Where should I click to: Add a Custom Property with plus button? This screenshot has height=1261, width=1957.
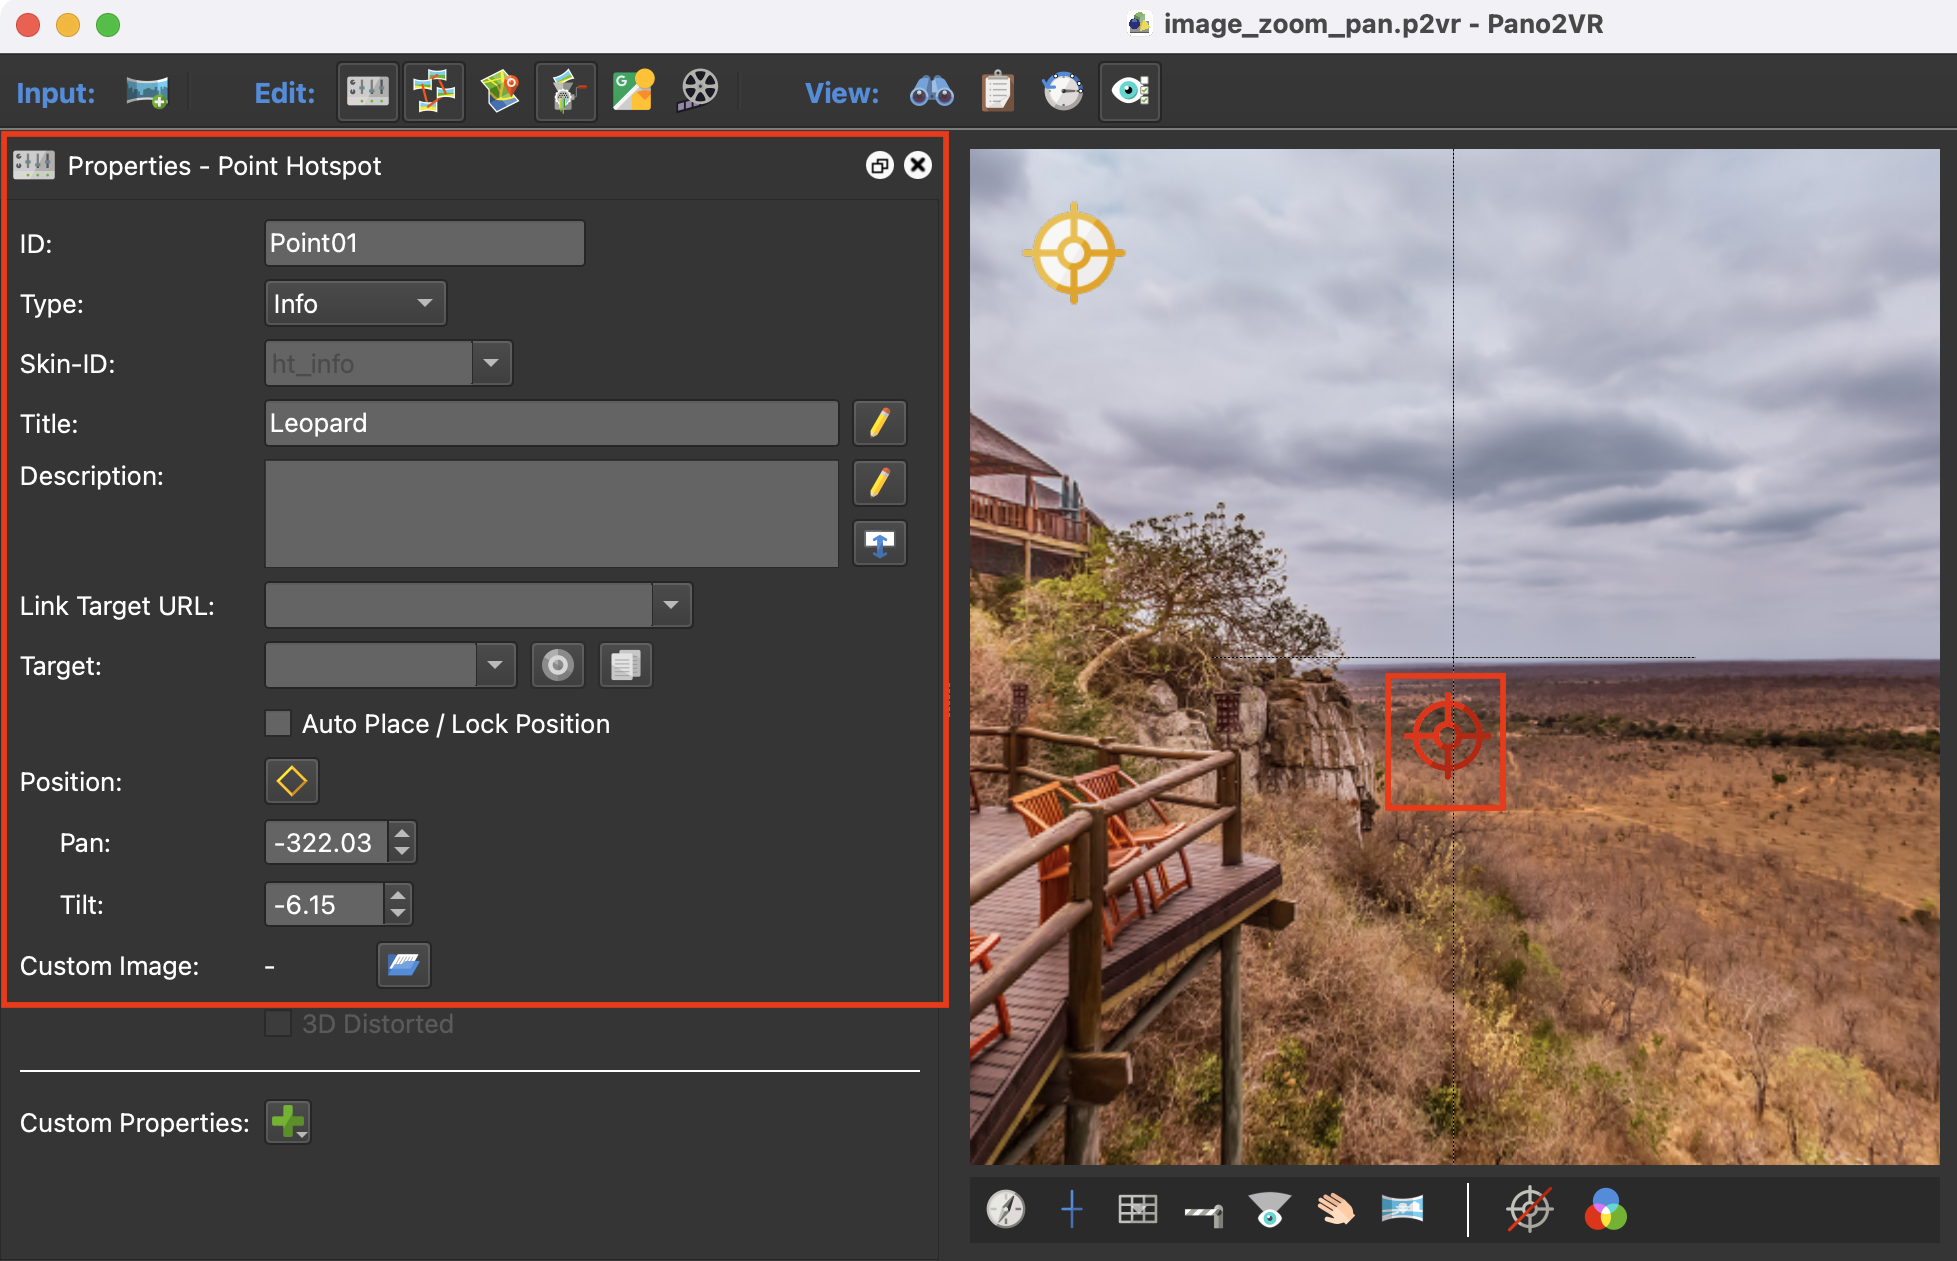pyautogui.click(x=288, y=1122)
